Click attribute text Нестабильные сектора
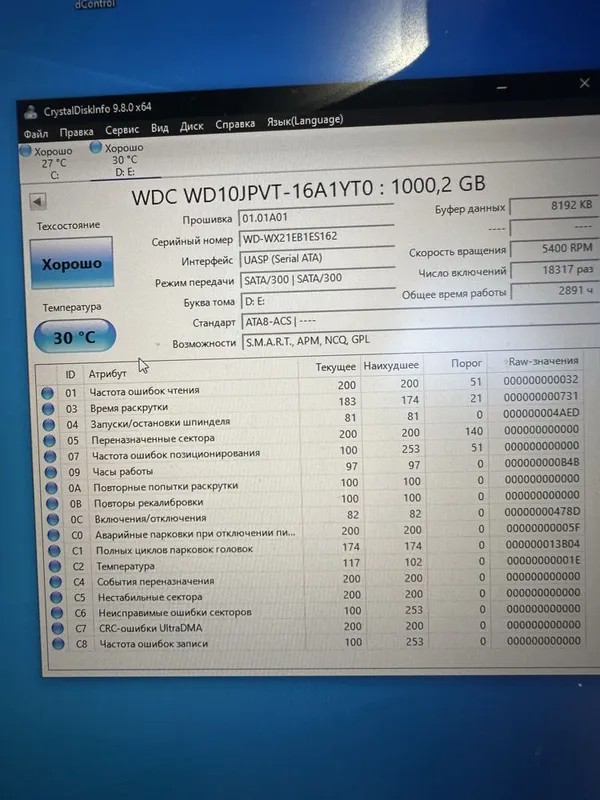Image resolution: width=600 pixels, height=800 pixels. click(x=150, y=597)
